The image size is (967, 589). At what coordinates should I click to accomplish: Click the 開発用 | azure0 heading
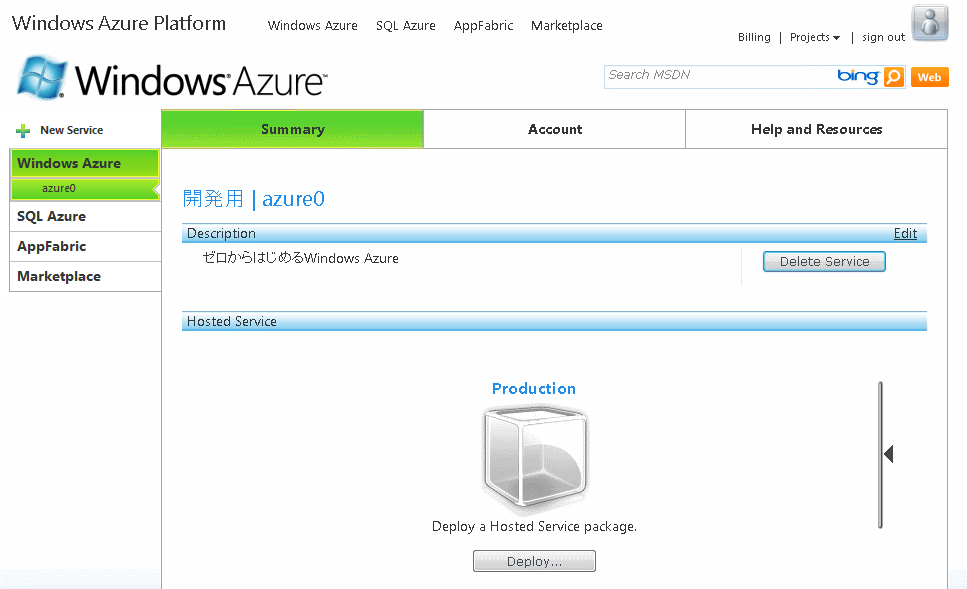click(x=253, y=199)
